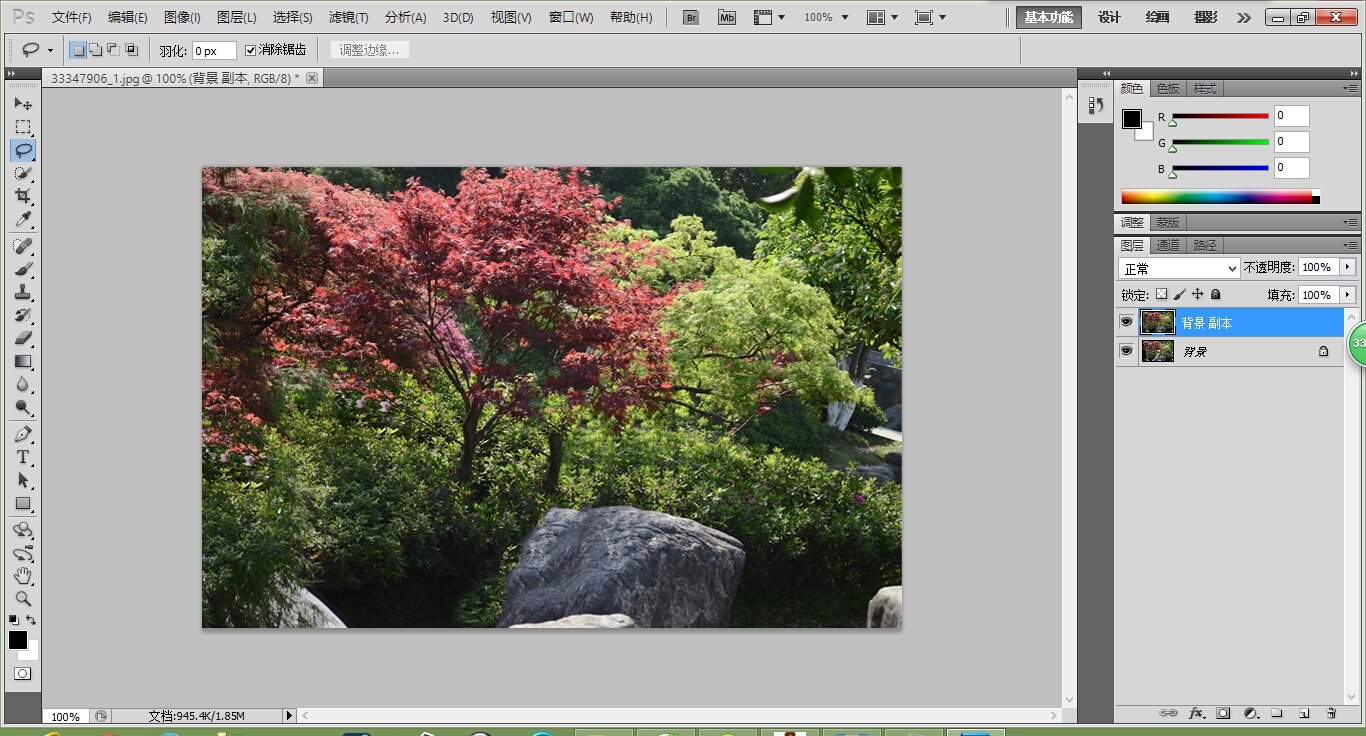Select the Spot Healing Brush tool
The width and height of the screenshot is (1366, 736).
23,246
